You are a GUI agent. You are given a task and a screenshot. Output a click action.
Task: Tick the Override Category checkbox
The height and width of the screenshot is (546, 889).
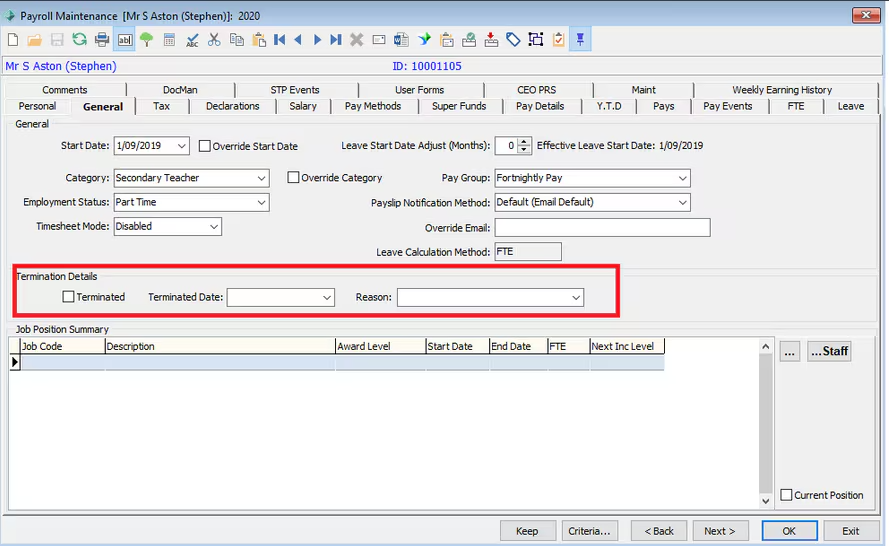pyautogui.click(x=293, y=177)
